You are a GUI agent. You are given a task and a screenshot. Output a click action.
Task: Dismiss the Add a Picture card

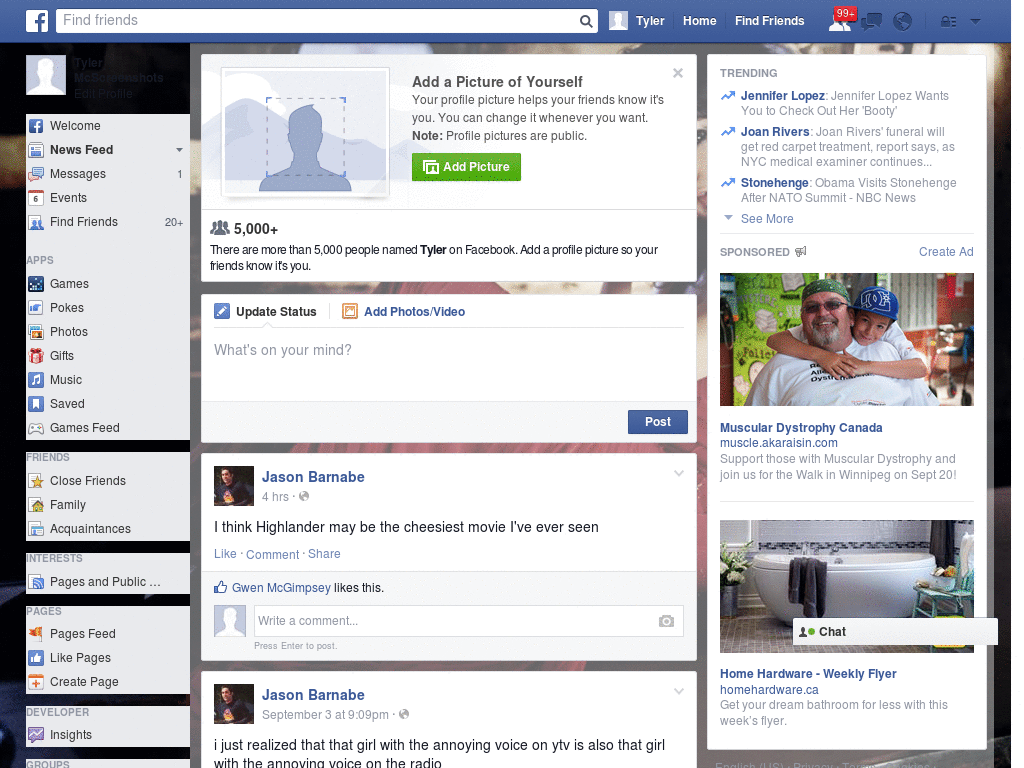tap(678, 73)
